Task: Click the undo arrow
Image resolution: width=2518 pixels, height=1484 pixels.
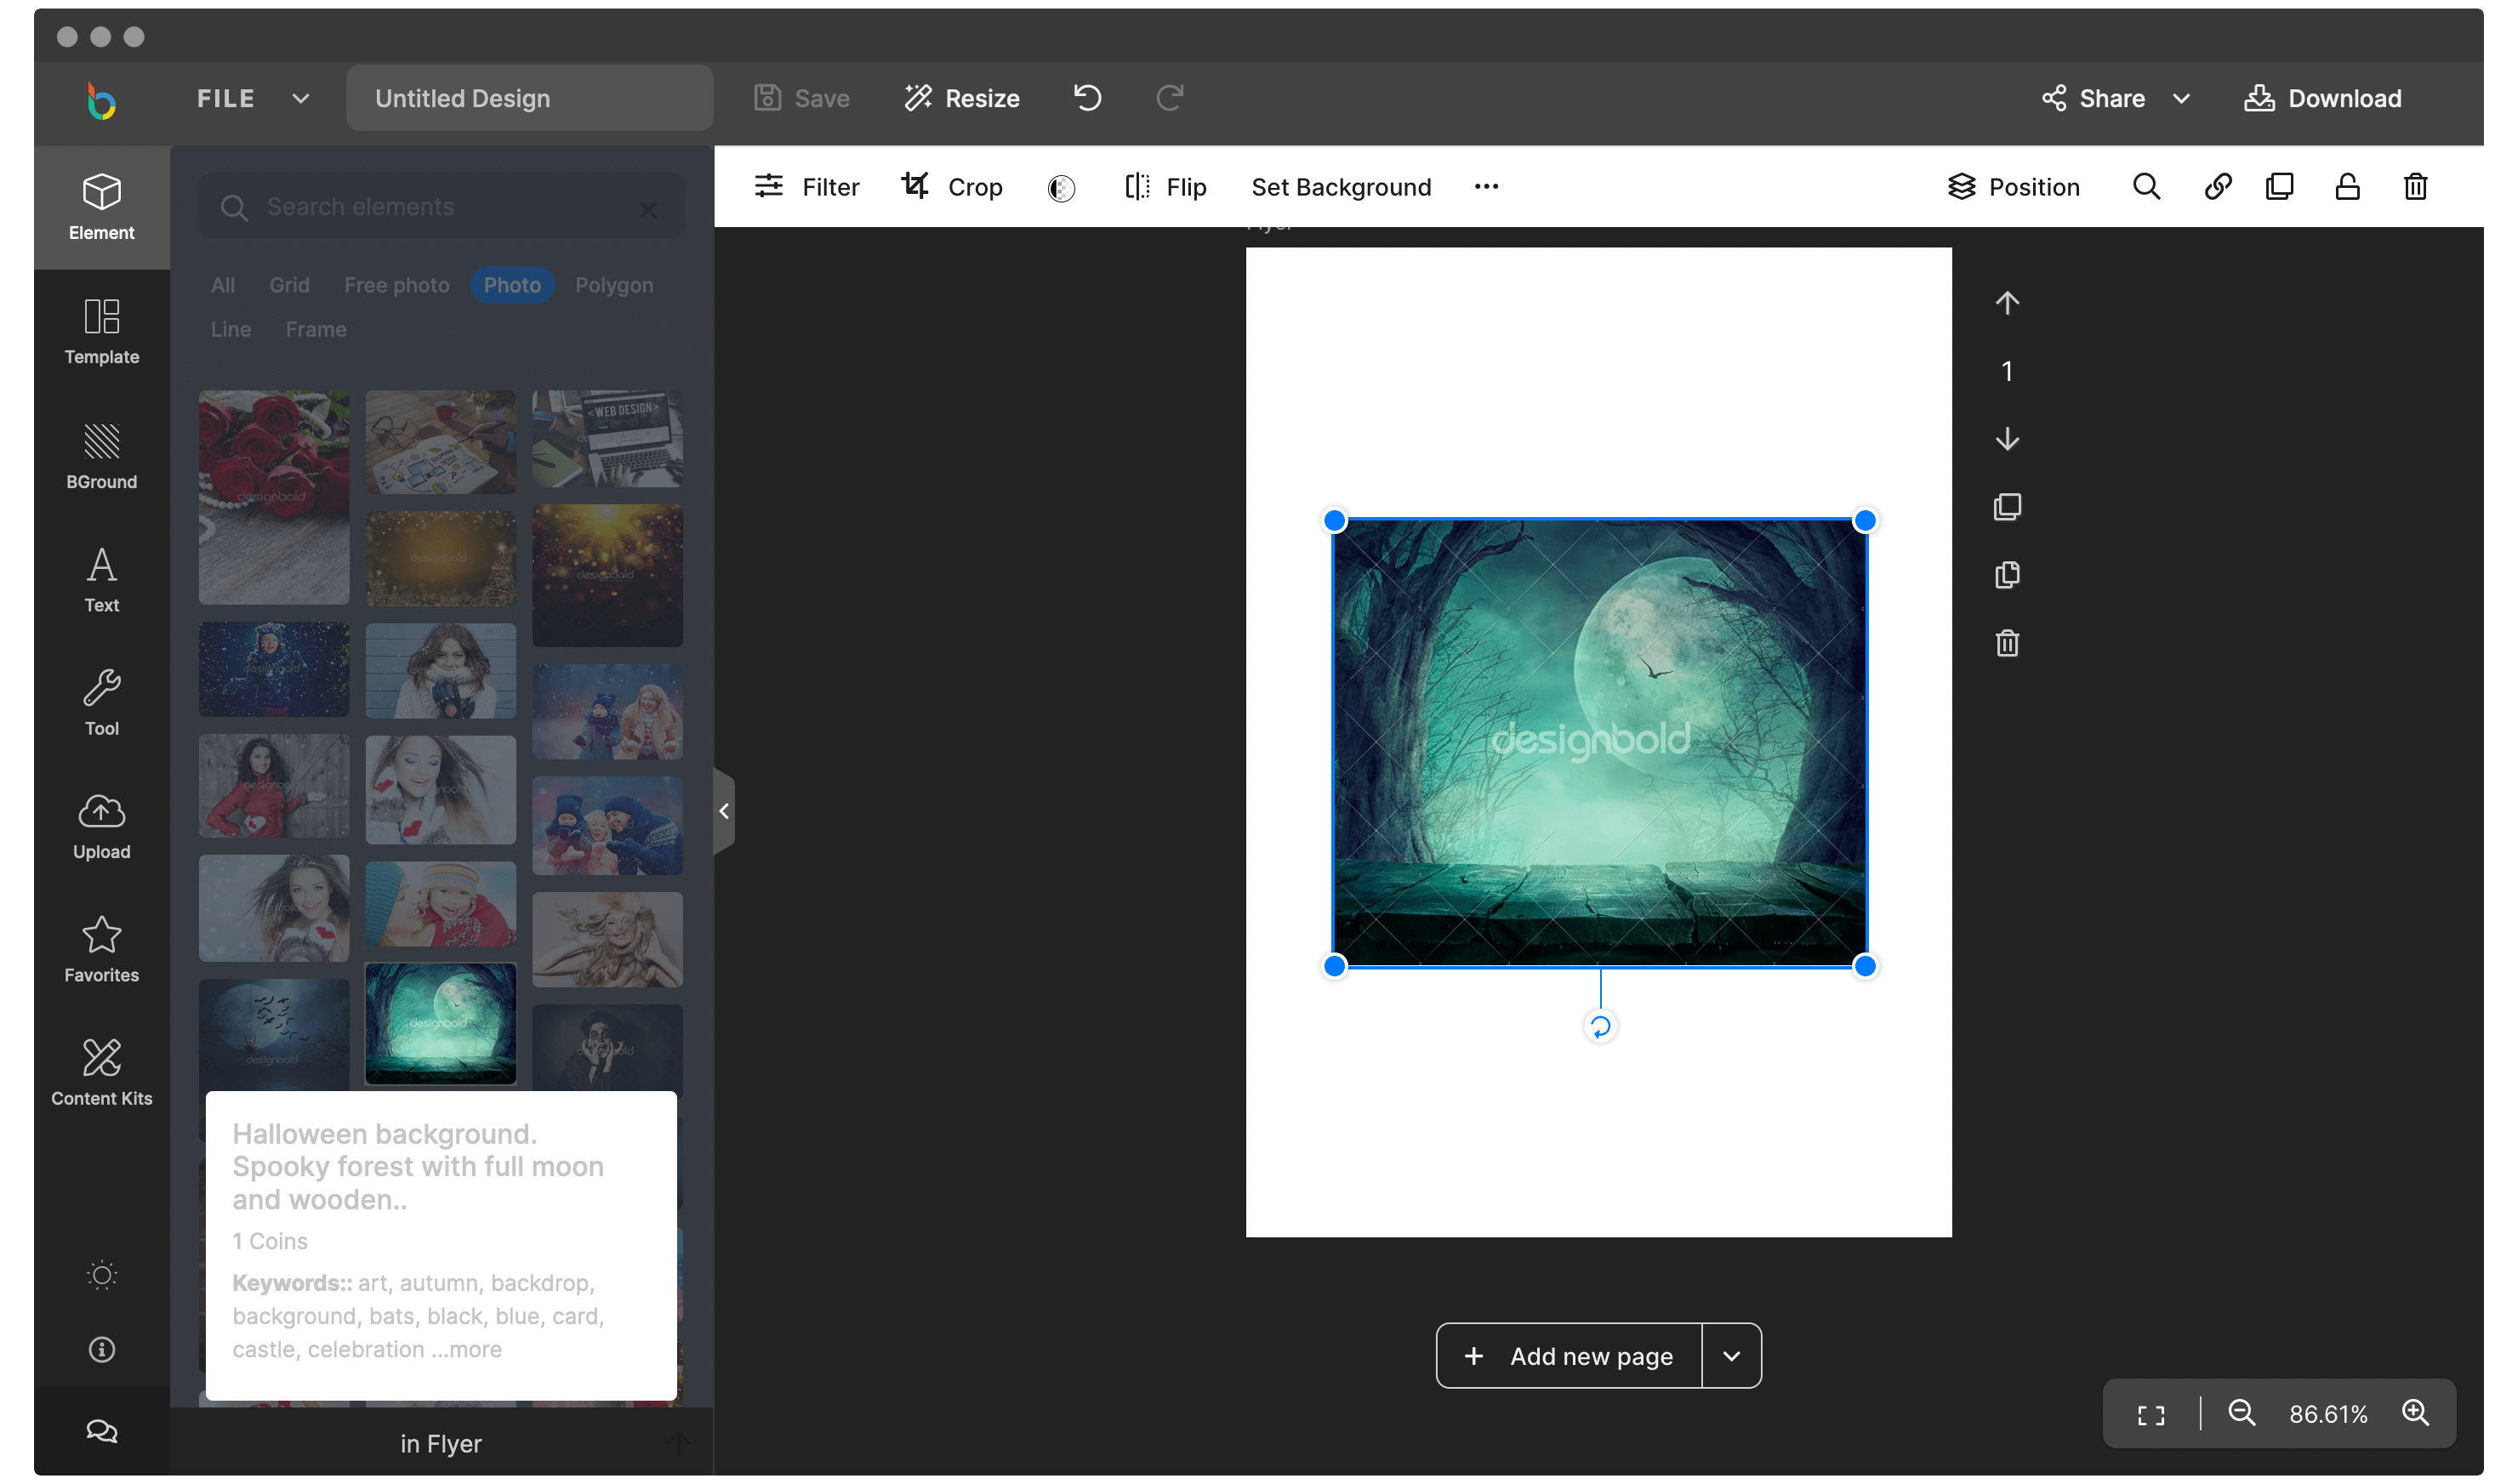Action: (x=1088, y=98)
